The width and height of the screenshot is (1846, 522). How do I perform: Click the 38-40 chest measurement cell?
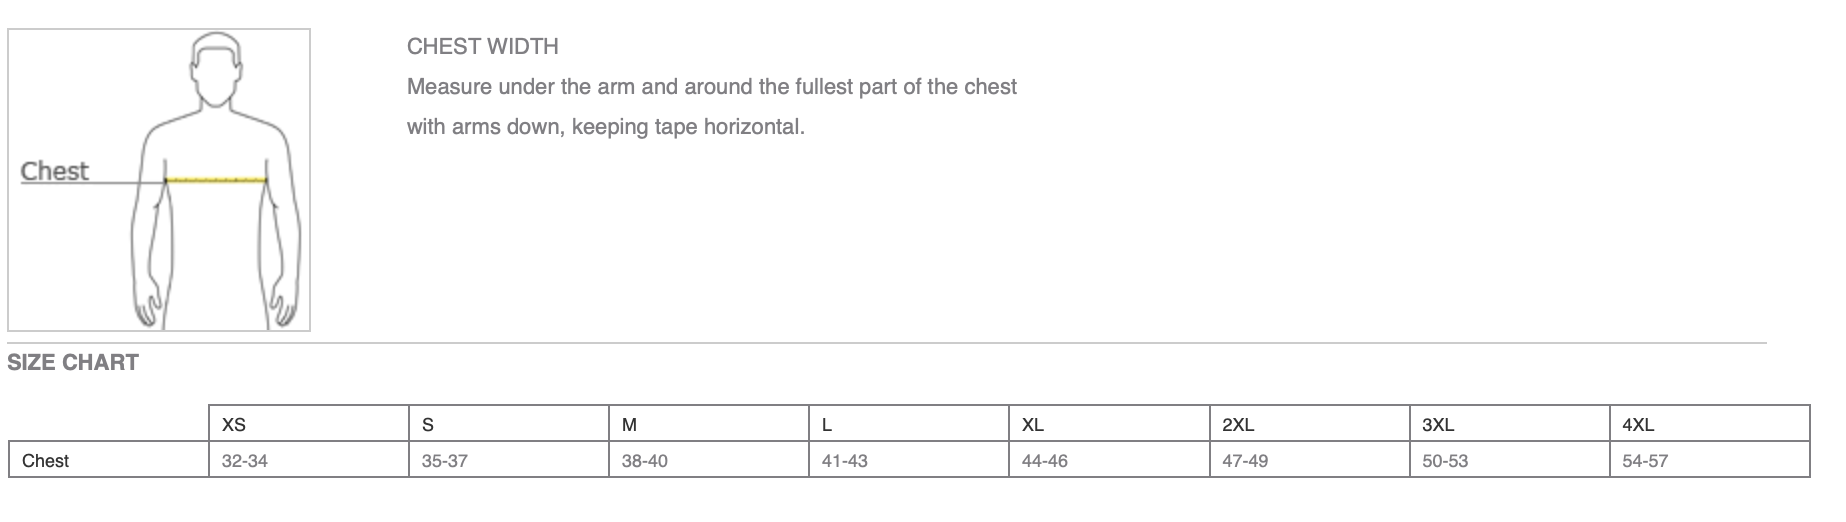point(709,460)
